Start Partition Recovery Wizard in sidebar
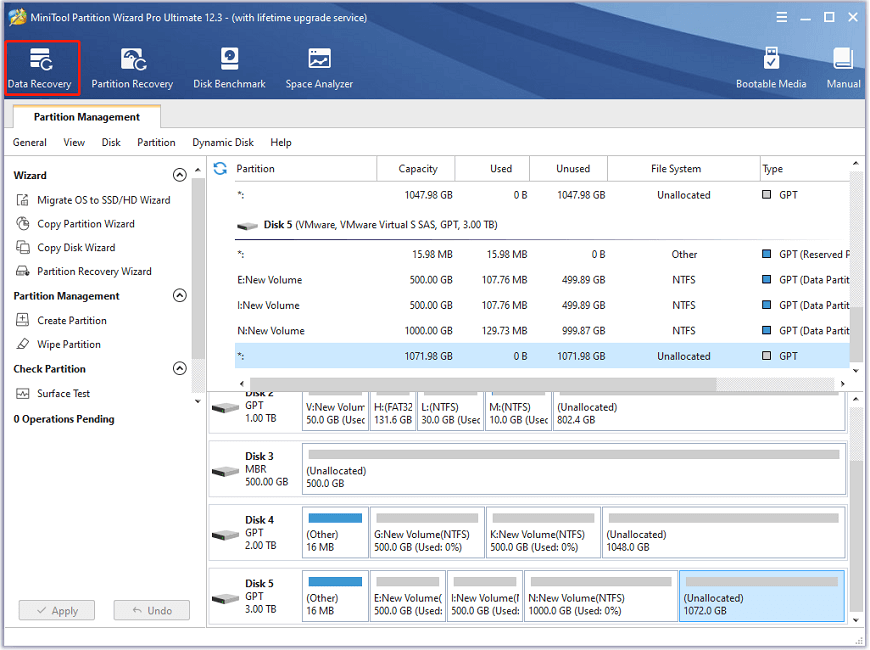Screen dimensions: 870x650 click(x=84, y=271)
